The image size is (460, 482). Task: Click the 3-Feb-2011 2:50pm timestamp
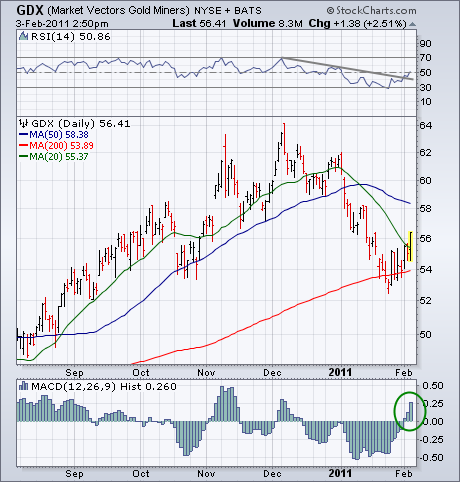point(62,24)
